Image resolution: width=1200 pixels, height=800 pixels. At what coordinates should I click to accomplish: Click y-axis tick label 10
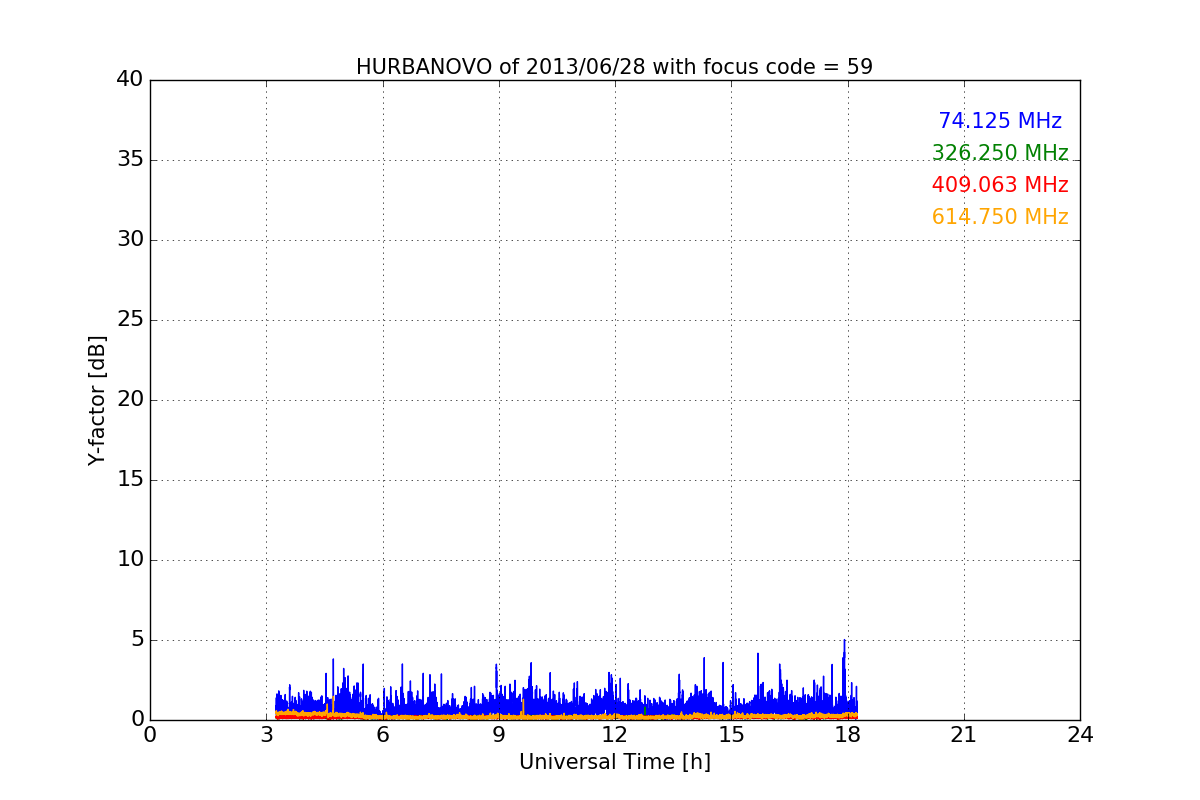pos(130,560)
